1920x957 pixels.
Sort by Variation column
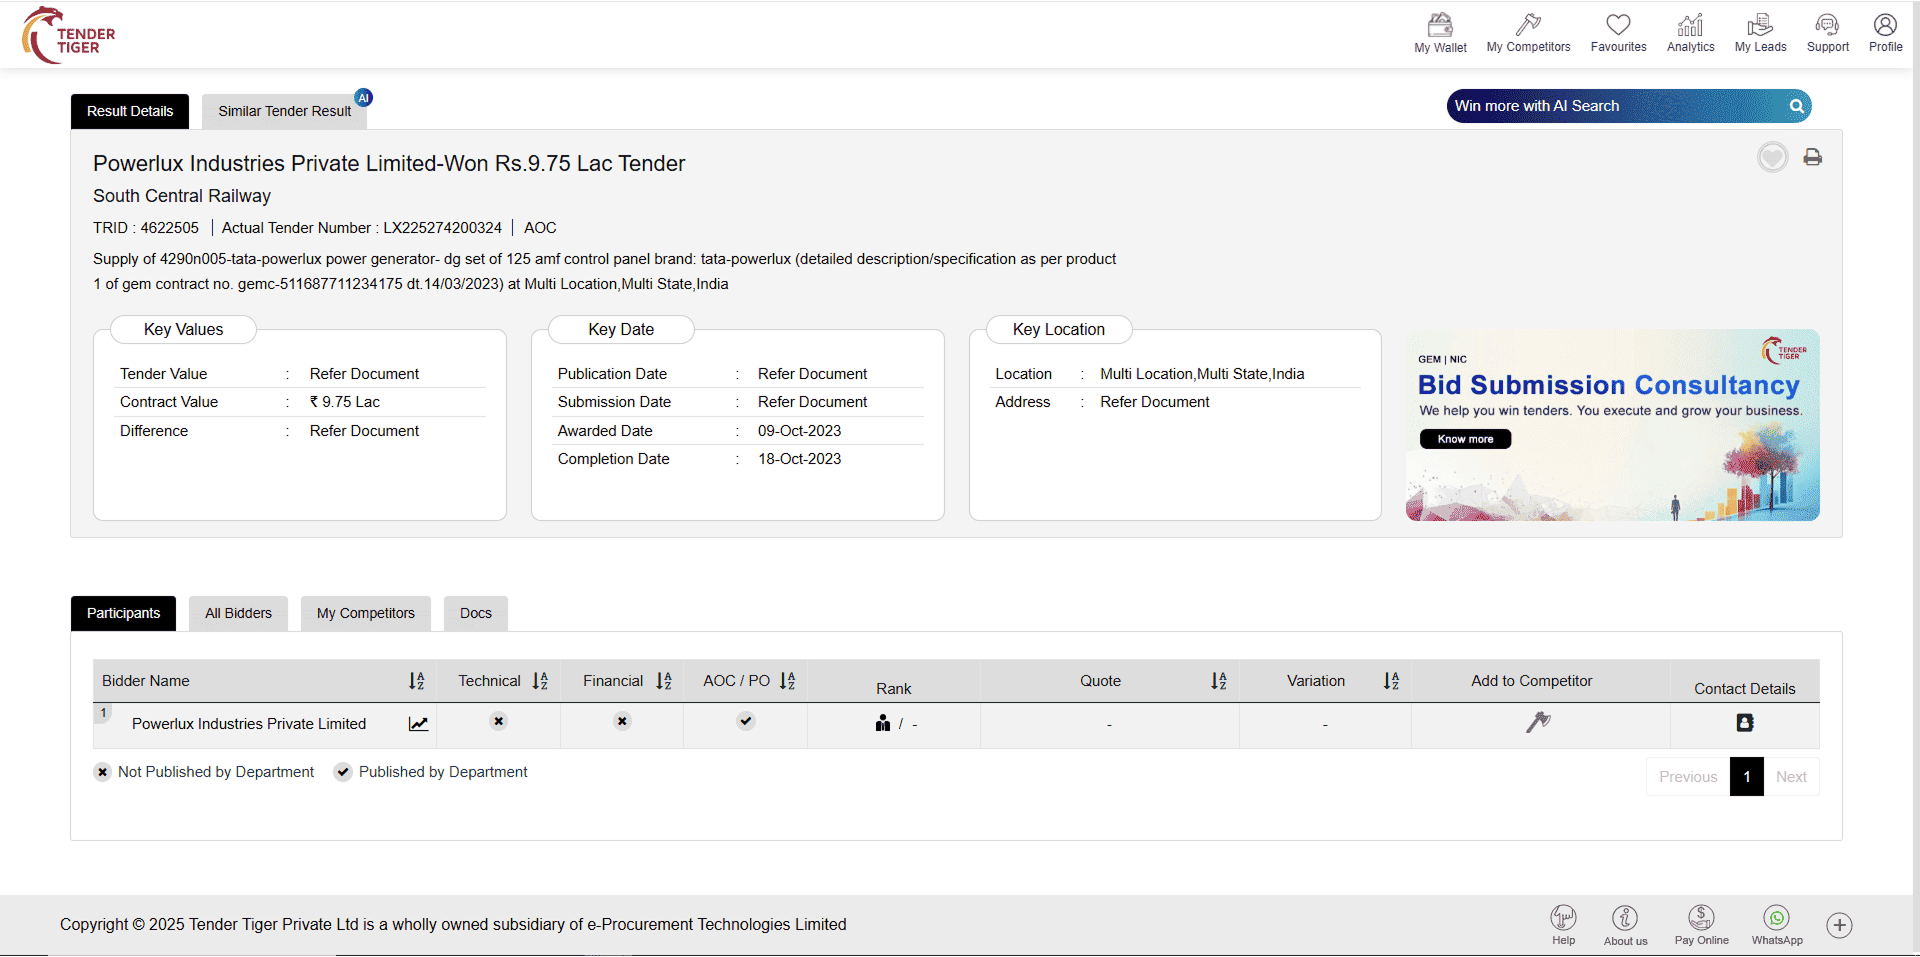[x=1390, y=681]
